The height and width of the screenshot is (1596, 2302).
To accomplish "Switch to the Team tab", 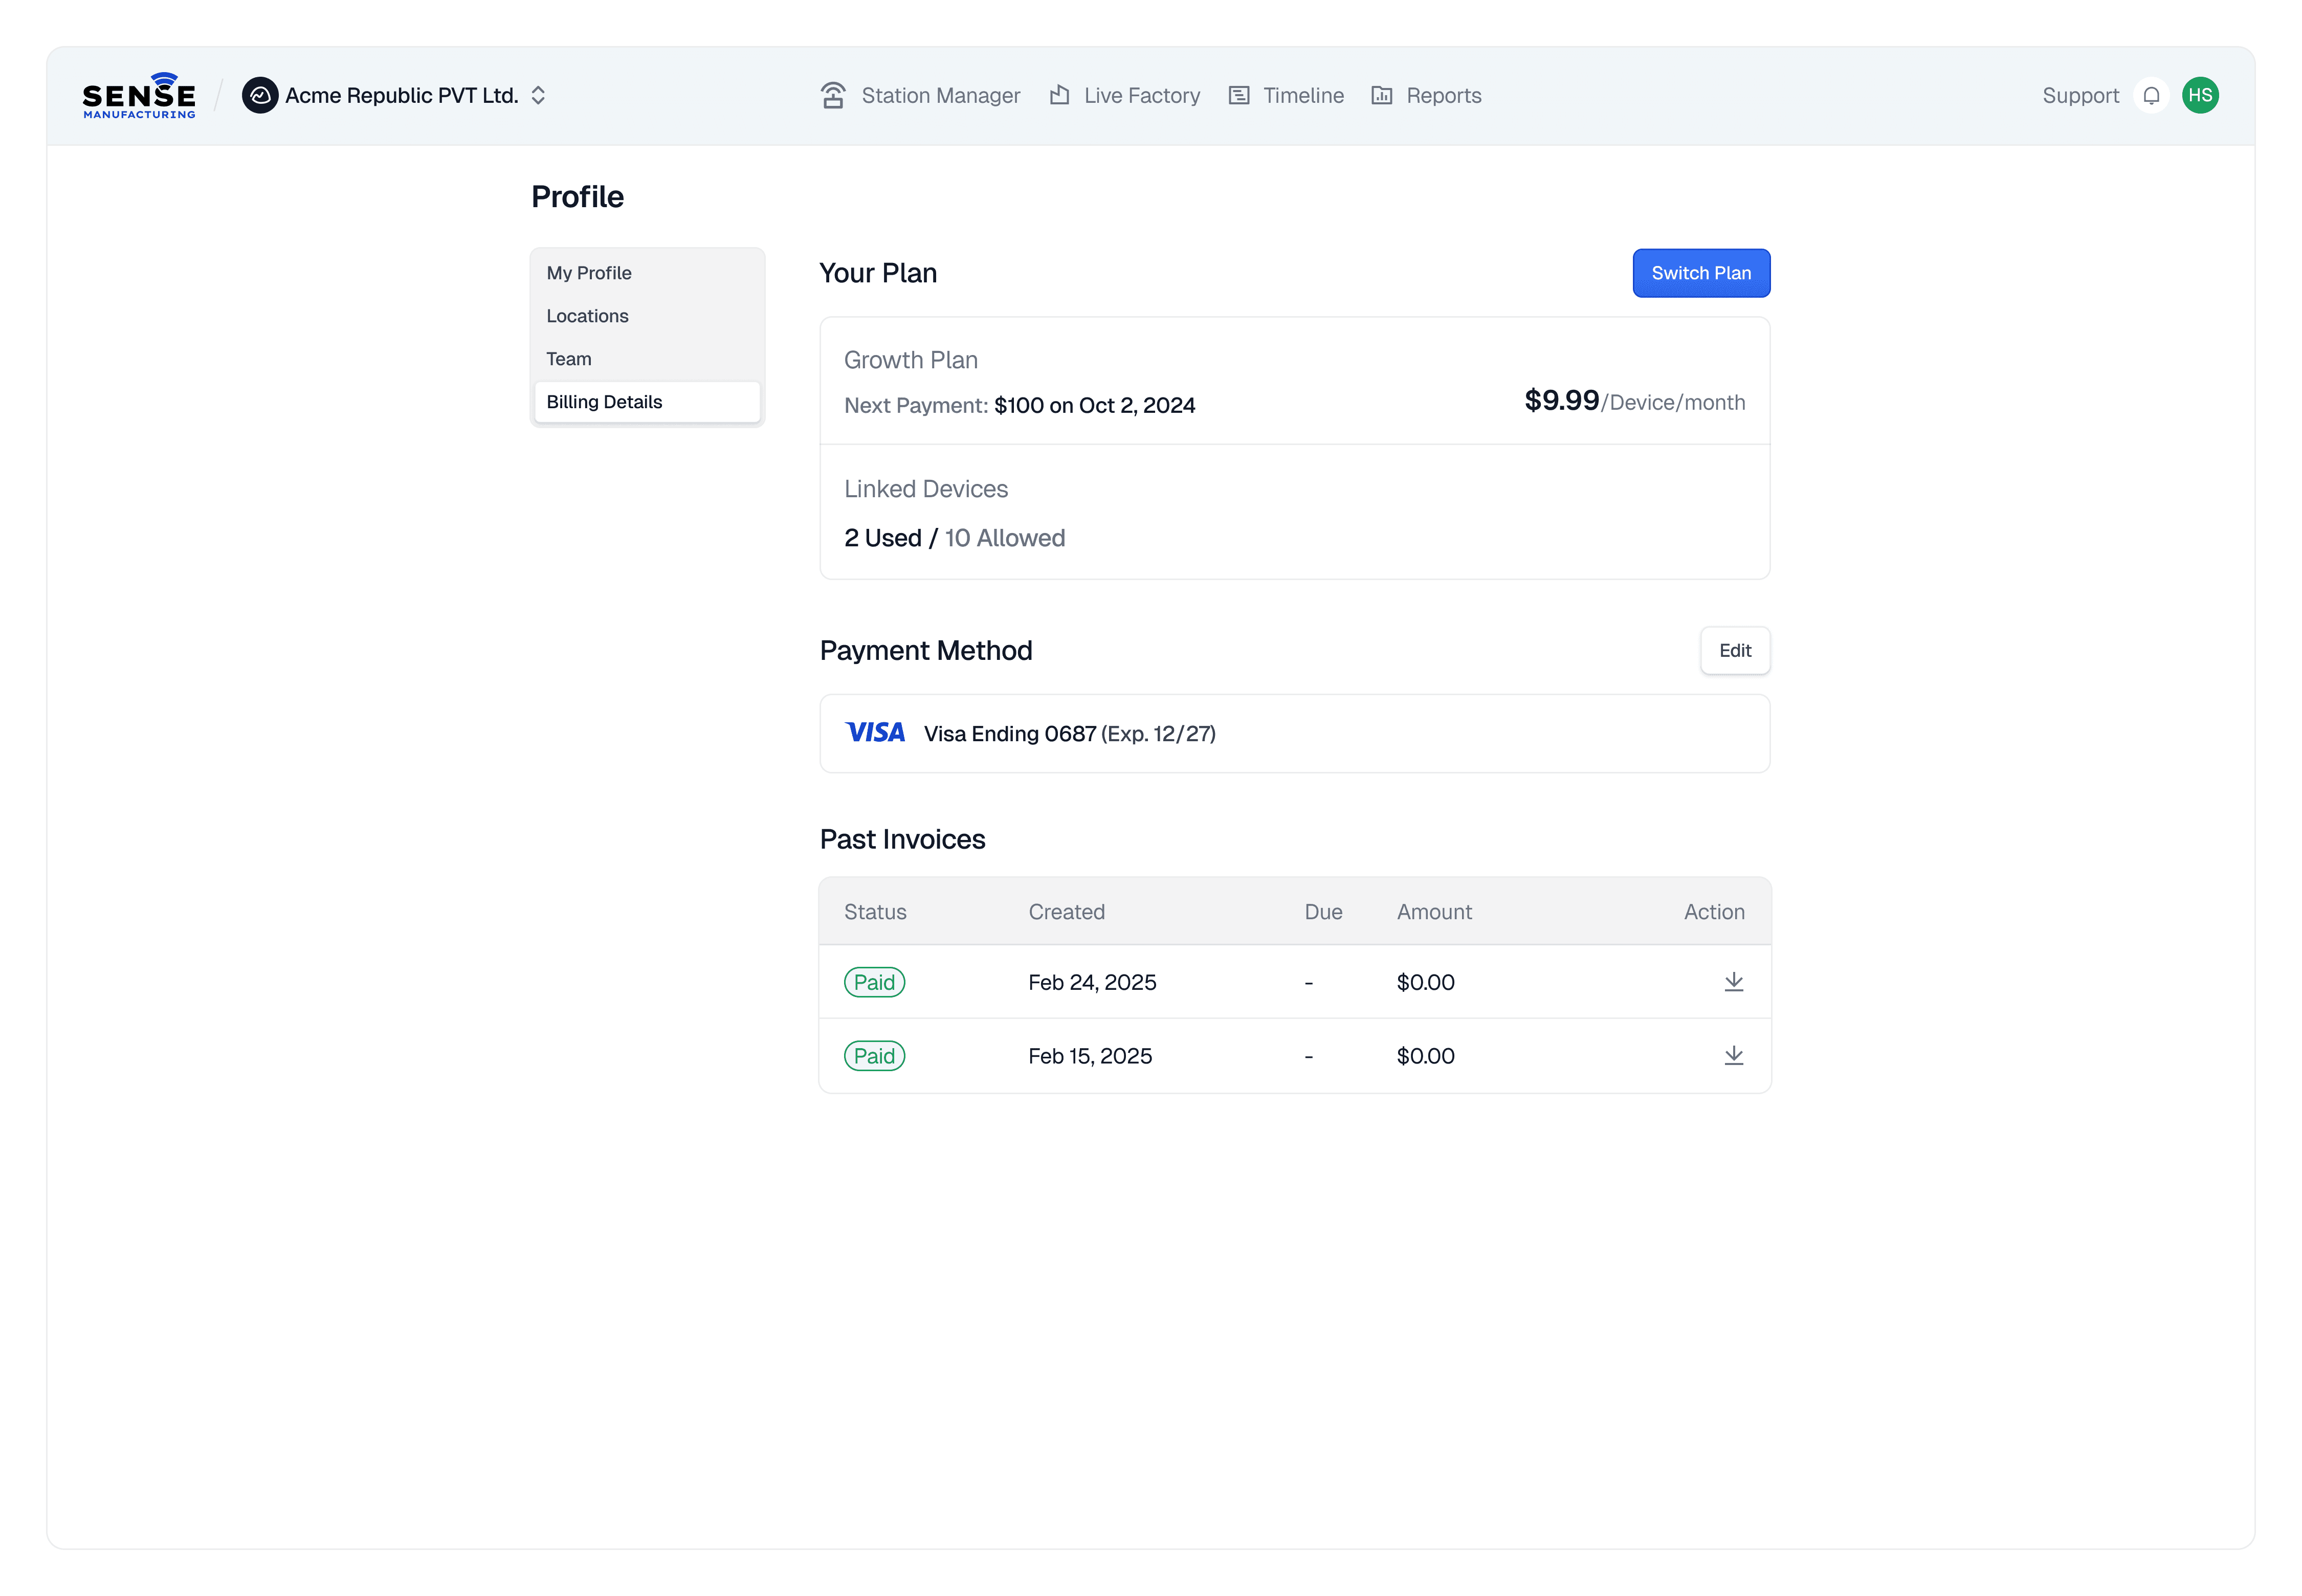I will coord(569,359).
